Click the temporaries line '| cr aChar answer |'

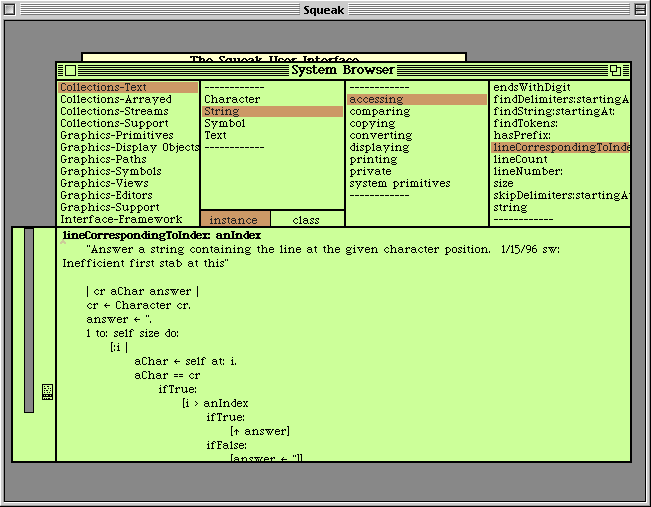(x=142, y=291)
